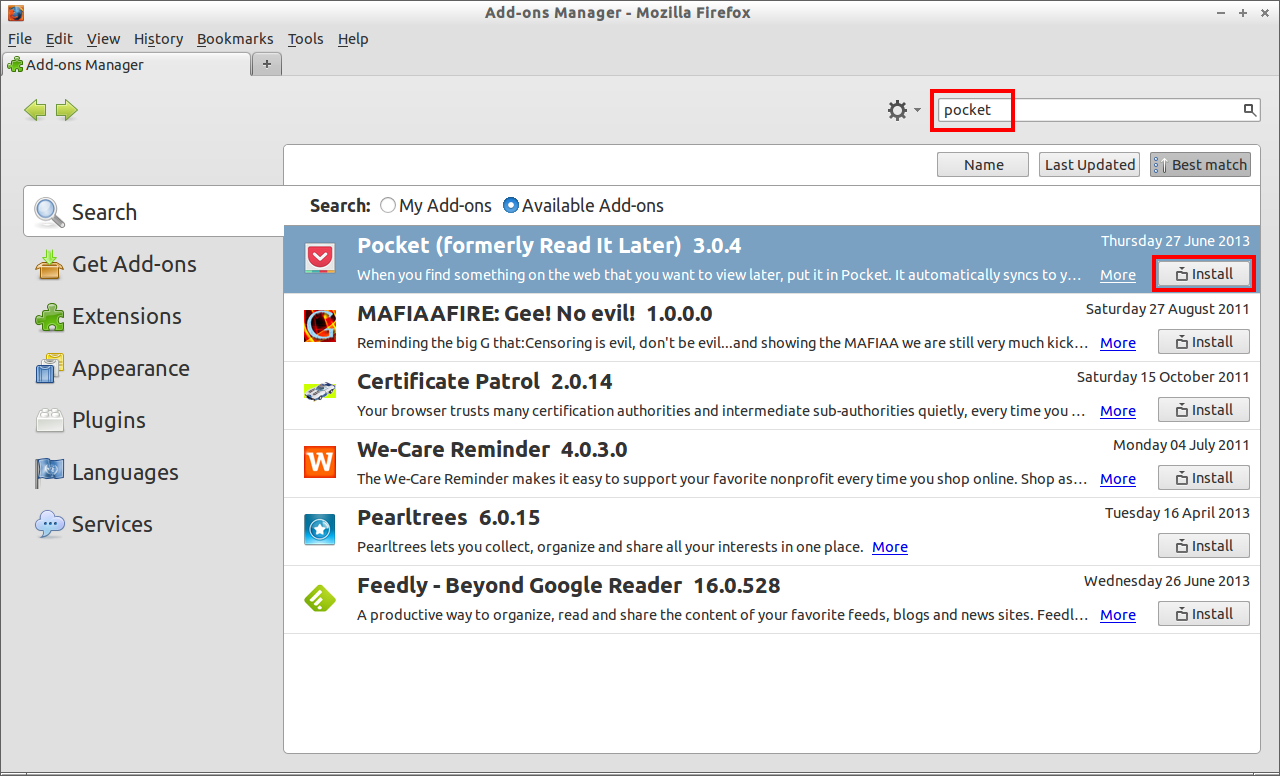Click the date Thursday 27 June 2013
1280x776 pixels.
point(1175,241)
